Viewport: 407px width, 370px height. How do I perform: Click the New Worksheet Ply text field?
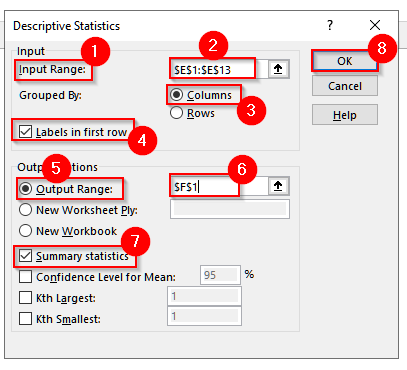point(230,209)
